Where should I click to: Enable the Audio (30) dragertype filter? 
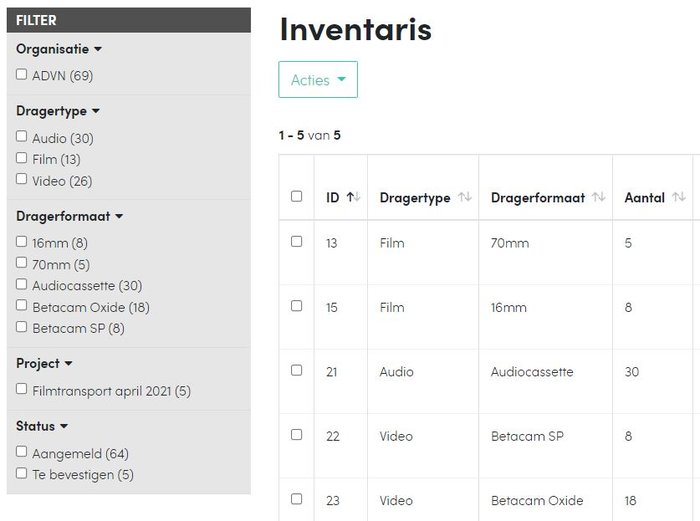(21, 136)
